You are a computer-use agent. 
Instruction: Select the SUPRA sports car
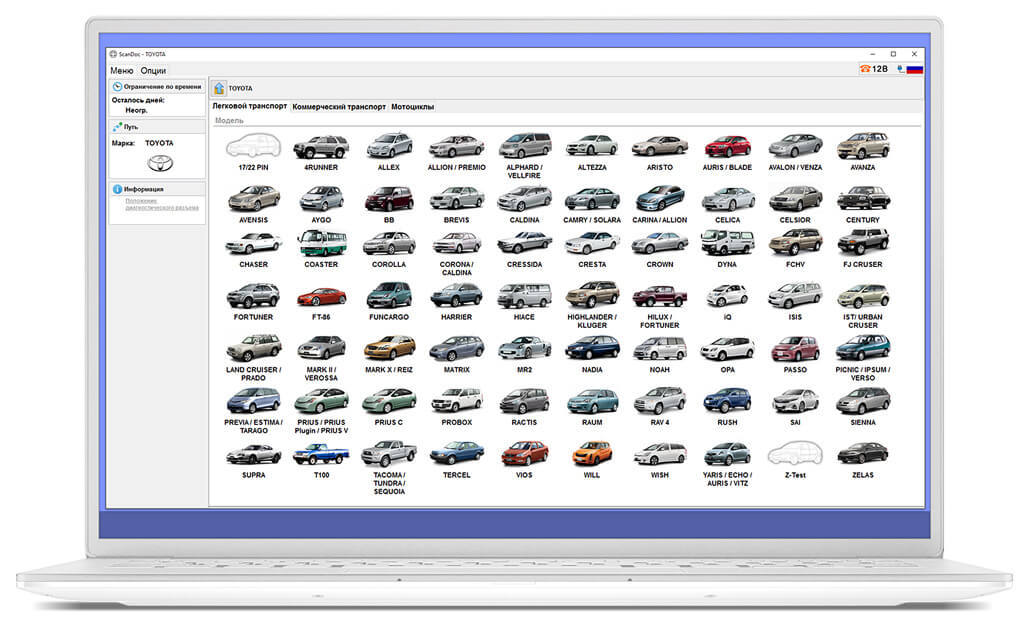[x=253, y=454]
